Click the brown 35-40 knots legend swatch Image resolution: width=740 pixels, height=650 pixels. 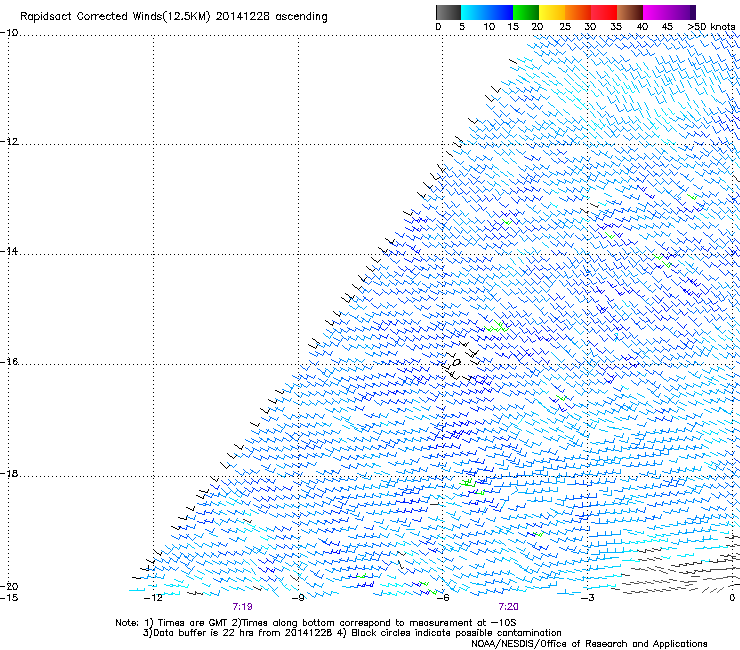[x=630, y=12]
